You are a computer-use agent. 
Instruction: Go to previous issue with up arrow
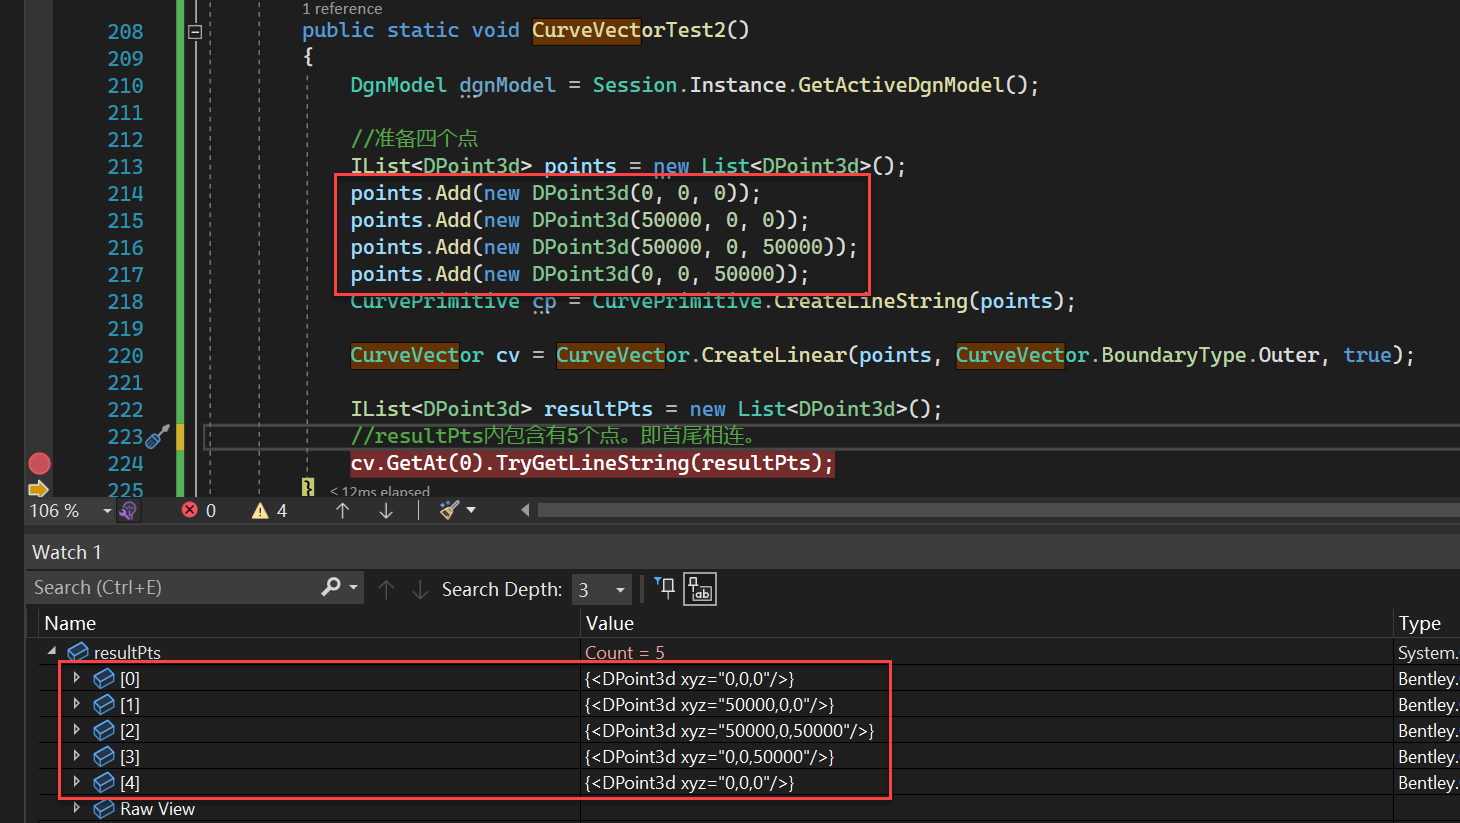pos(343,511)
